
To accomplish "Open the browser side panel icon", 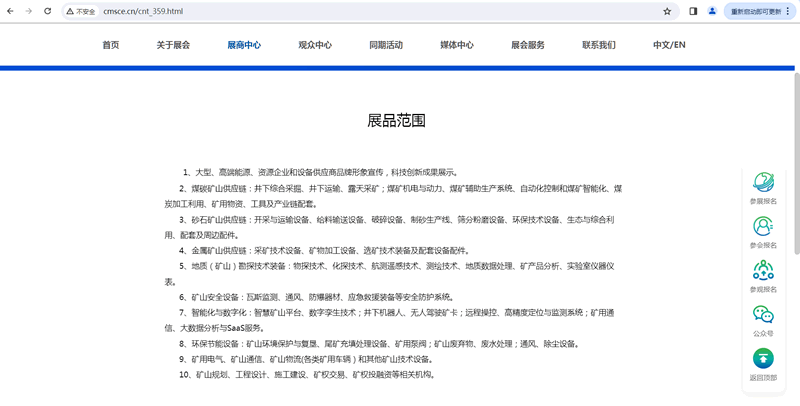I will pos(693,11).
